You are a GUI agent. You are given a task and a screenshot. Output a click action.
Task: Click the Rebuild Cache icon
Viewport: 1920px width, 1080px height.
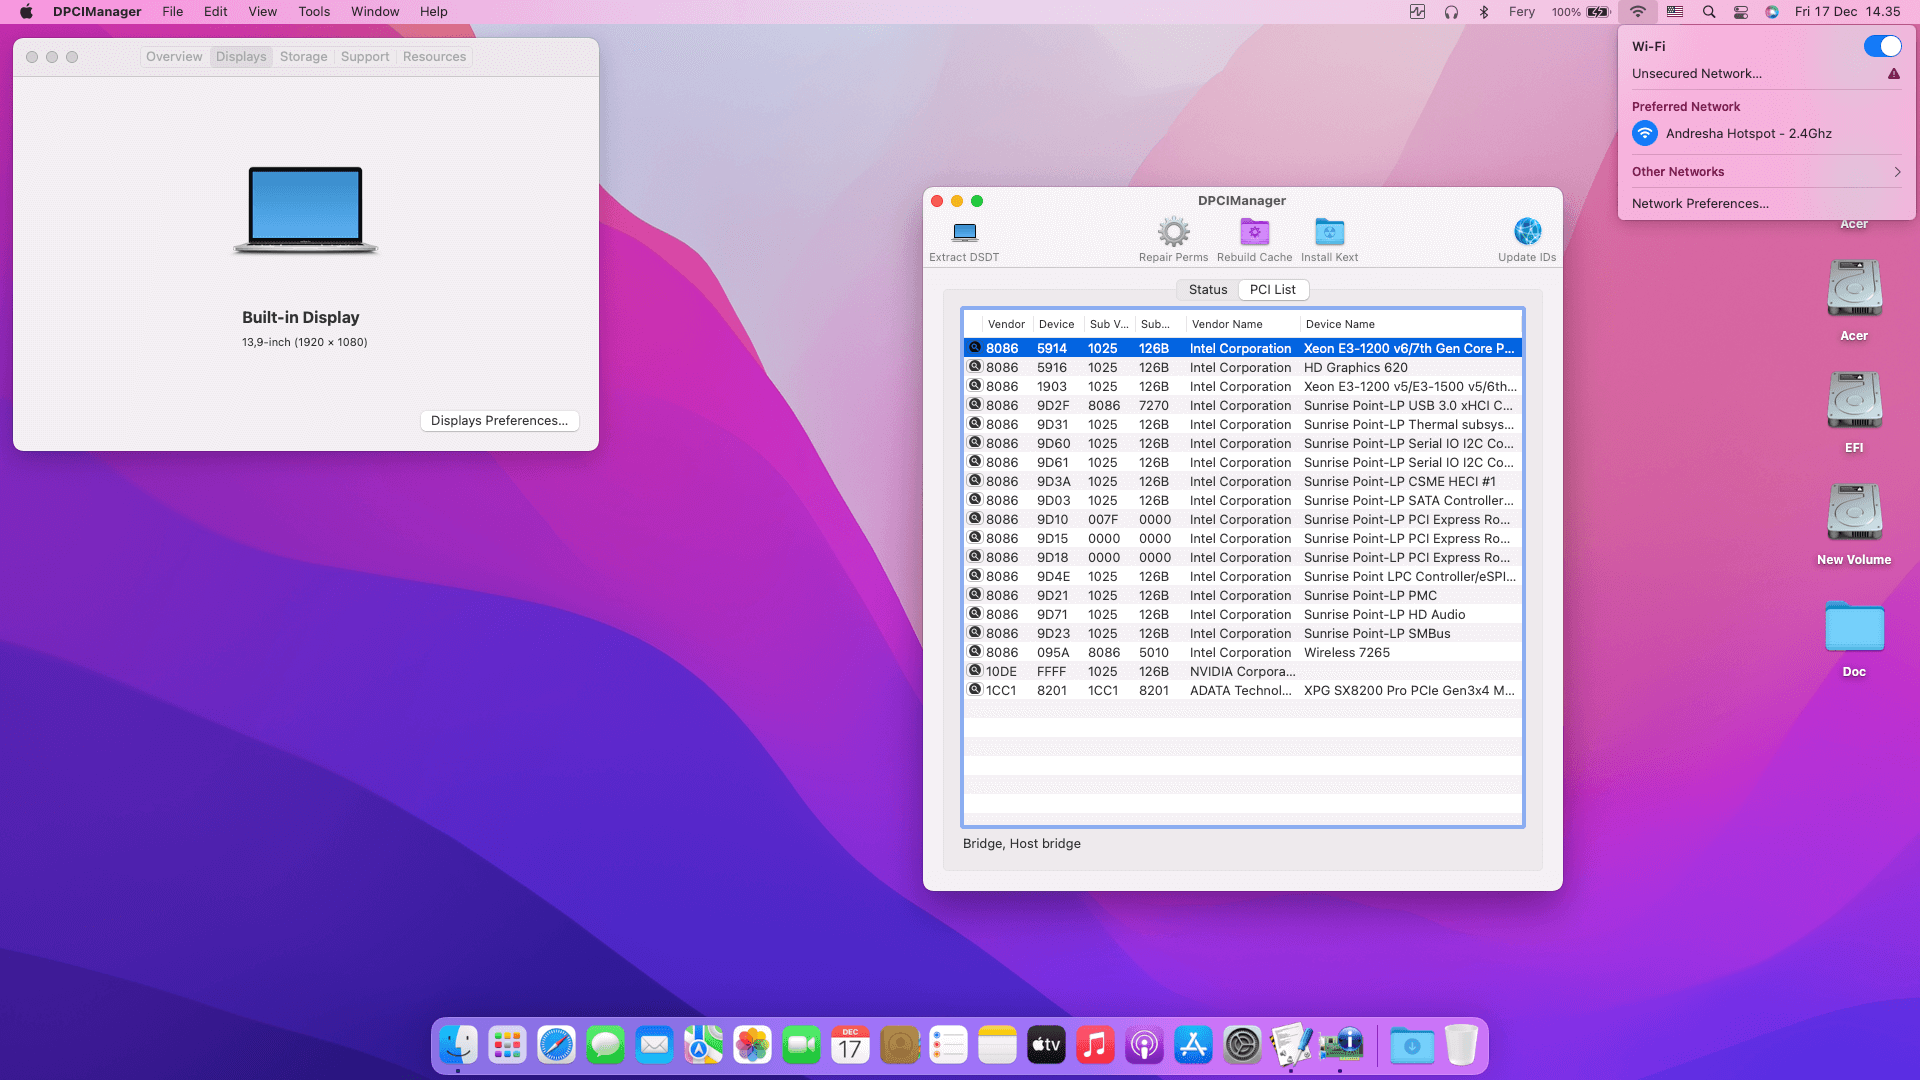pyautogui.click(x=1254, y=232)
